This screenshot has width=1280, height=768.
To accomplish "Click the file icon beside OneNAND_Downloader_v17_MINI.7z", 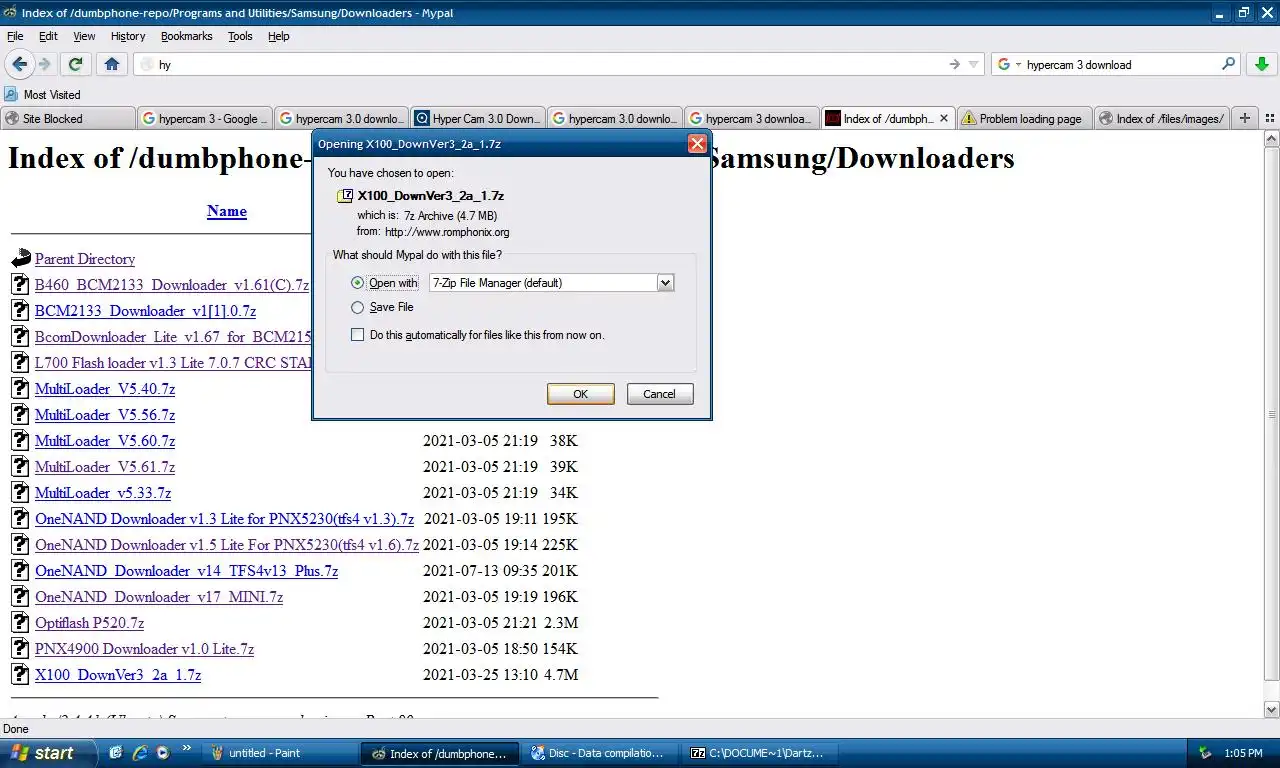I will point(20,596).
